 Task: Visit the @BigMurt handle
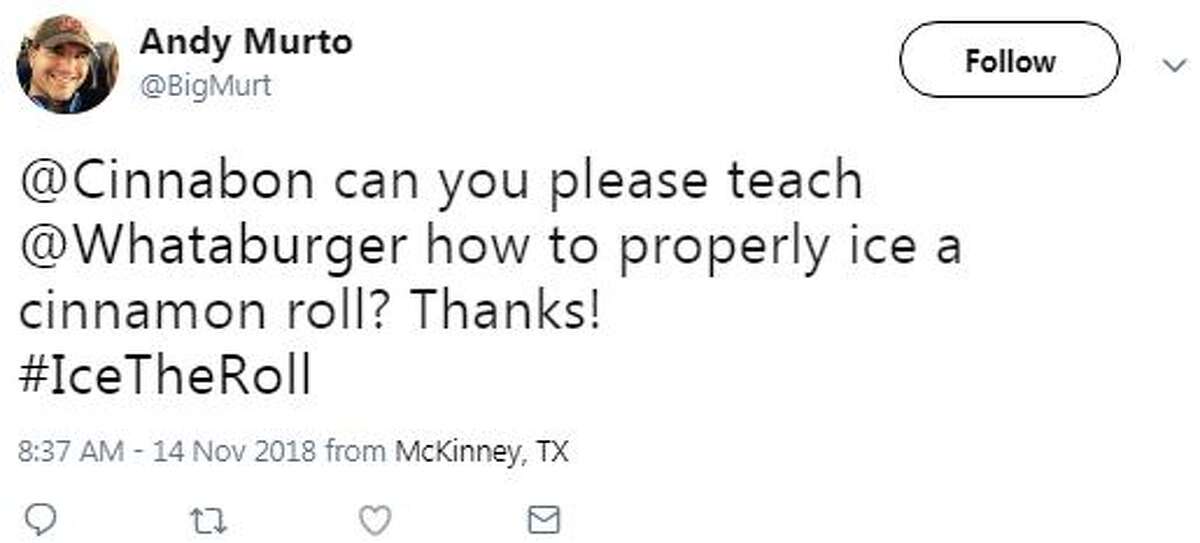pos(205,88)
